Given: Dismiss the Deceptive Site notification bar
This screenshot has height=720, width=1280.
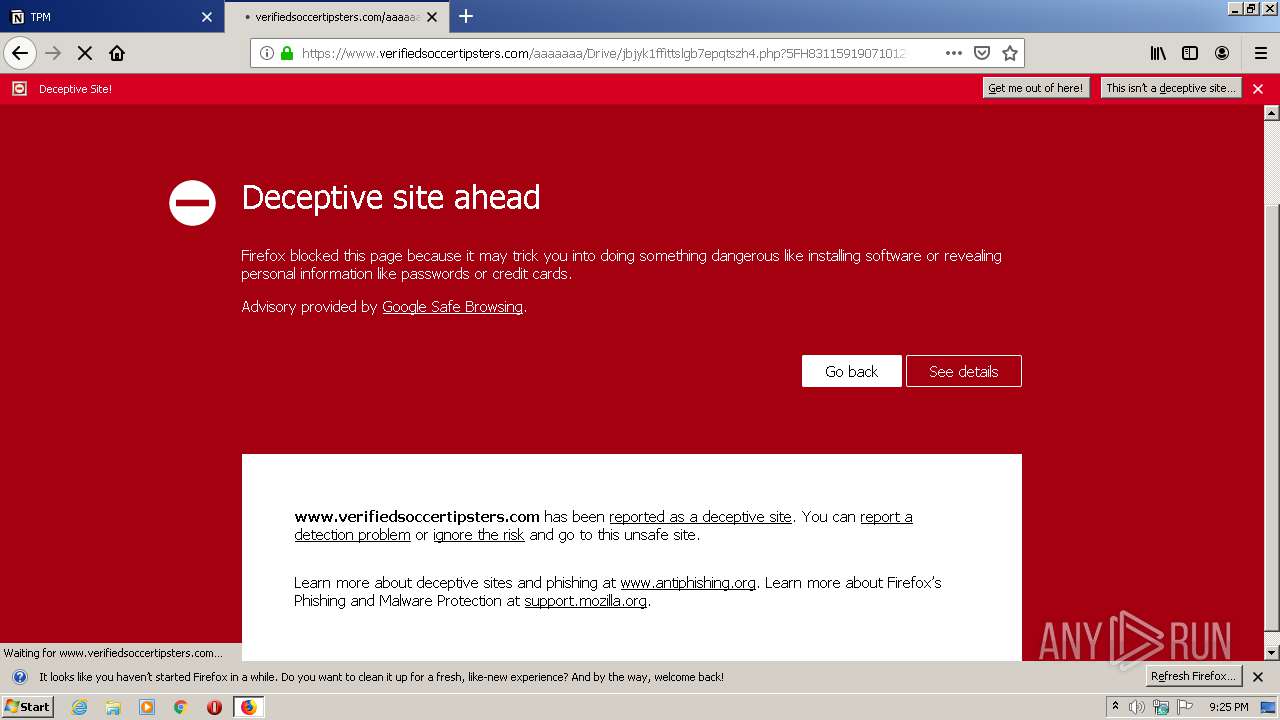Looking at the screenshot, I should pos(1258,89).
